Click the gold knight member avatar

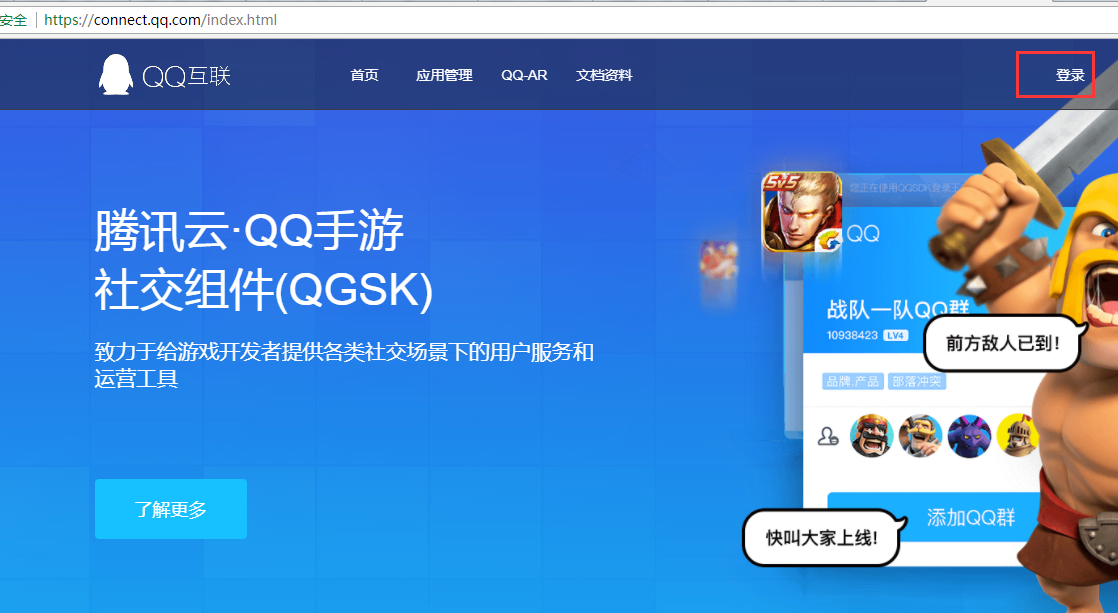[x=1017, y=436]
